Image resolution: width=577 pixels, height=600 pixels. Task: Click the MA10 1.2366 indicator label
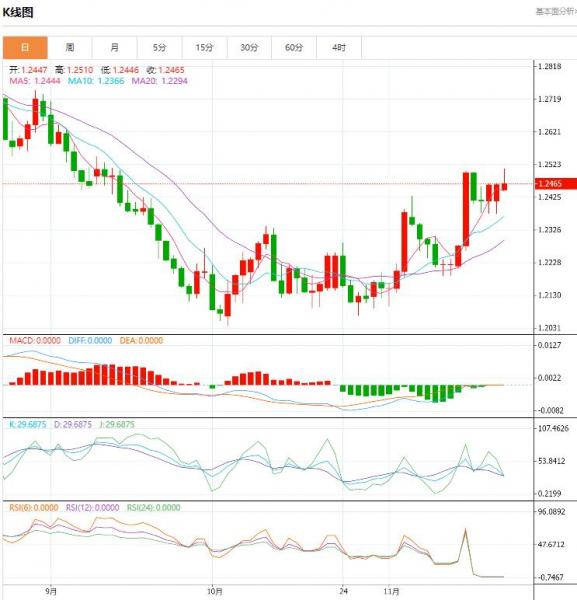coord(96,81)
